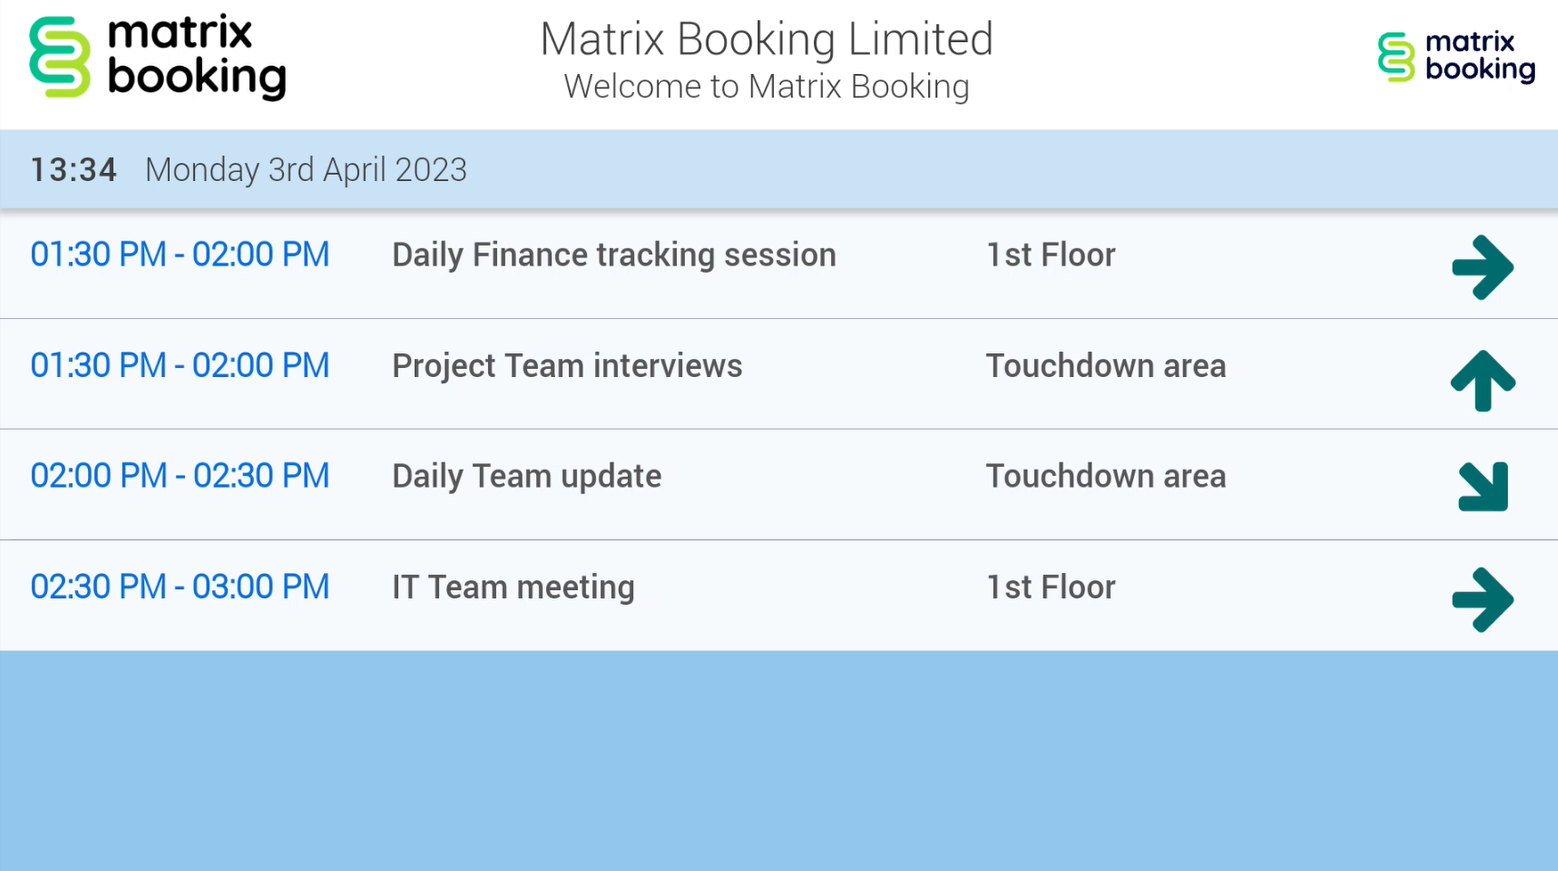1558x871 pixels.
Task: Click the Matrix Booking Limited heading
Action: [x=766, y=40]
